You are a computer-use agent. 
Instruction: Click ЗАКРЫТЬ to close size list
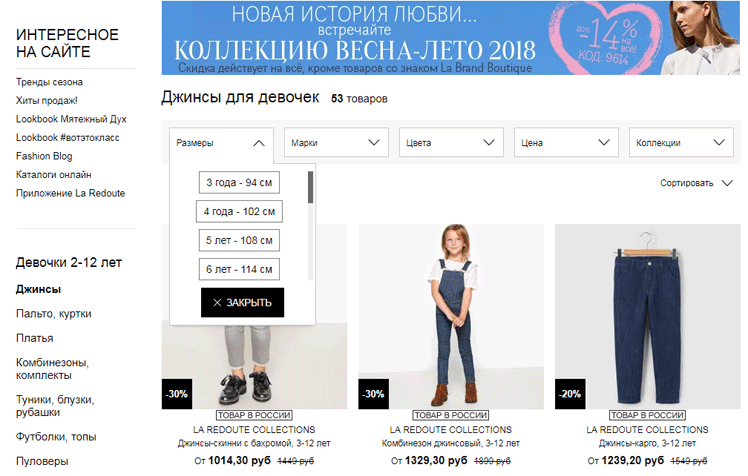point(242,302)
